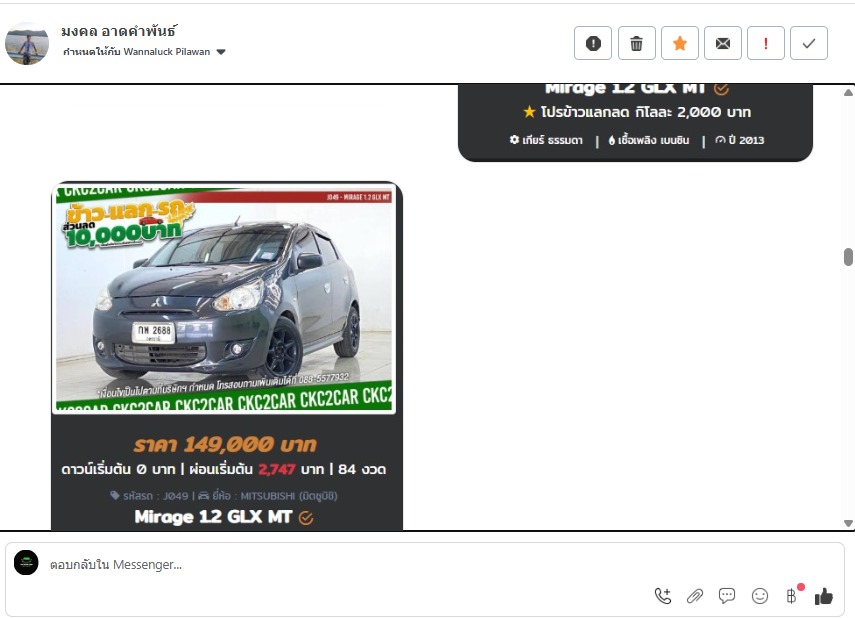Click the price text ราคา 149,000 บาท

point(225,445)
